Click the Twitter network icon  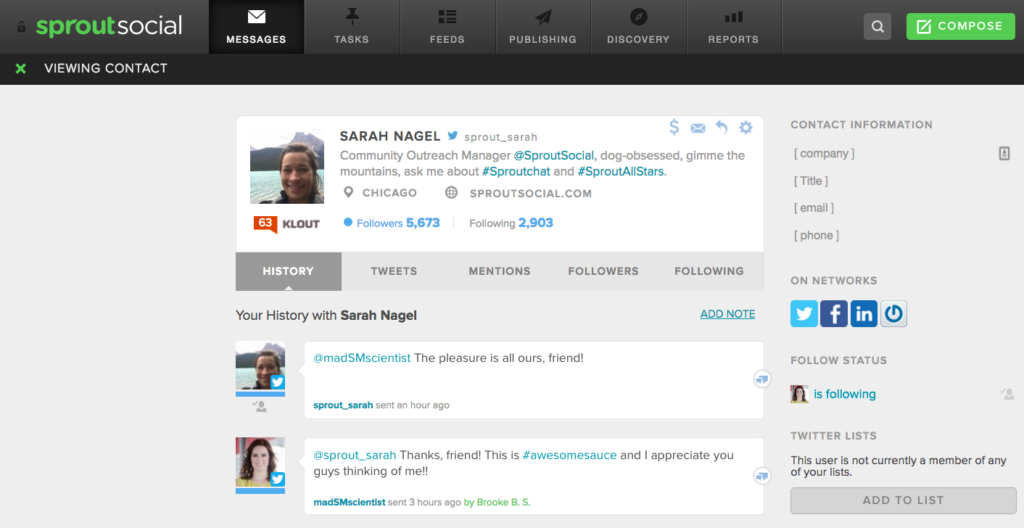tap(804, 314)
